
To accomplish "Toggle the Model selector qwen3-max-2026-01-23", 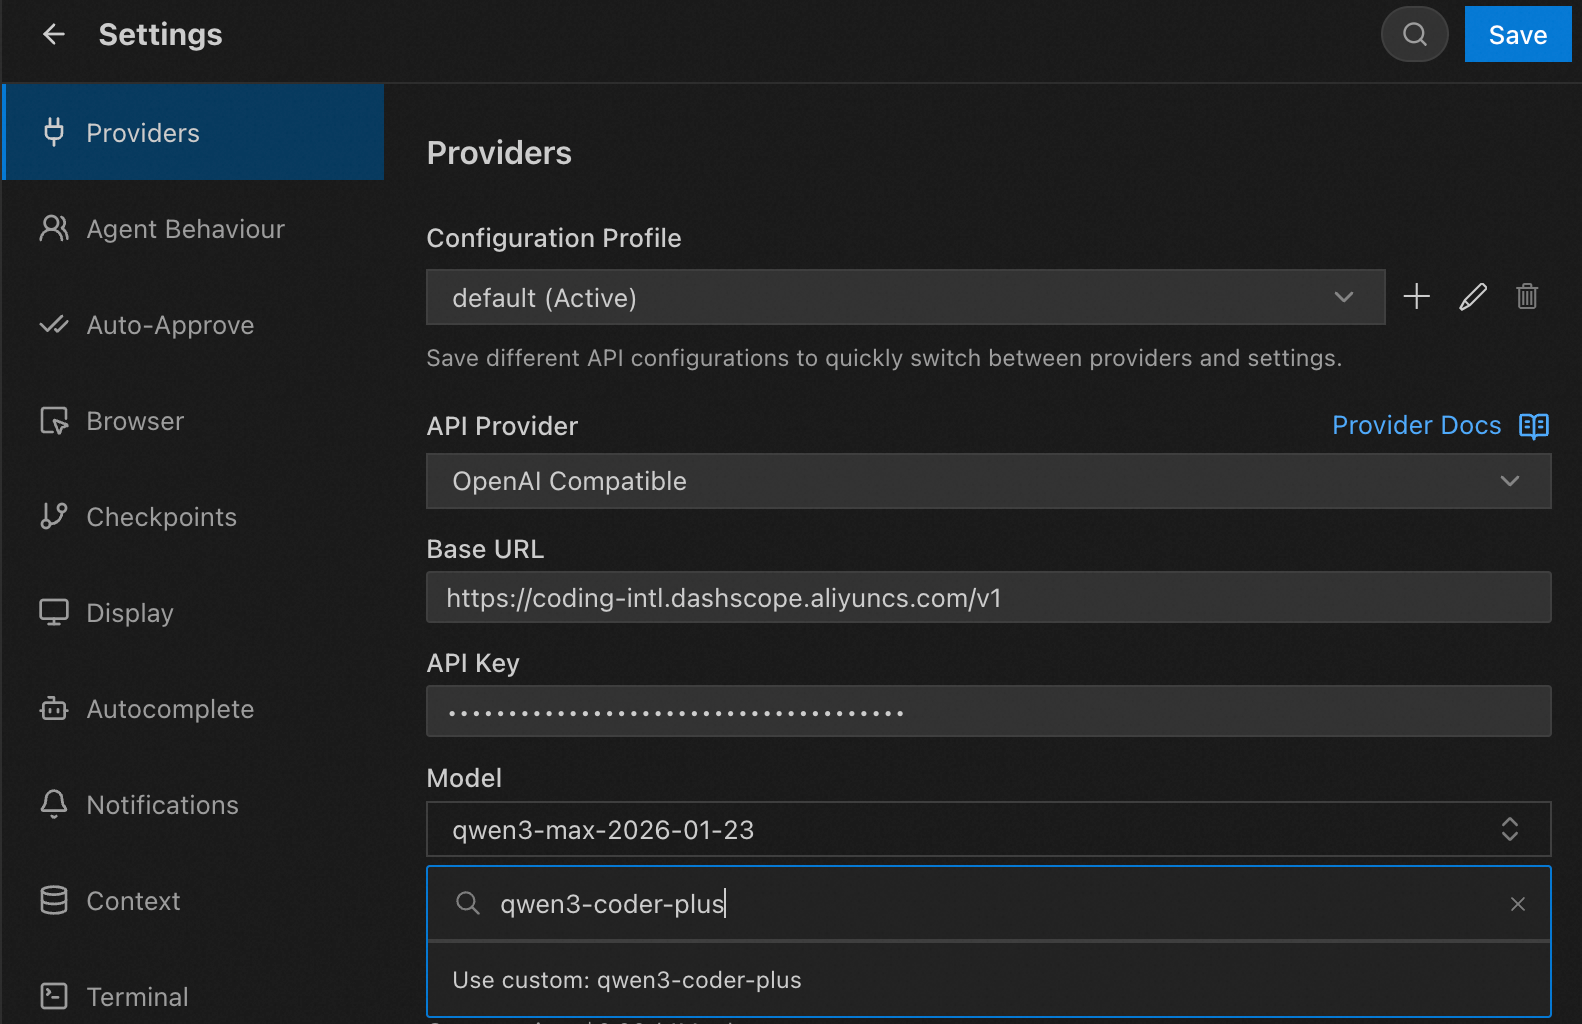I will coord(988,829).
